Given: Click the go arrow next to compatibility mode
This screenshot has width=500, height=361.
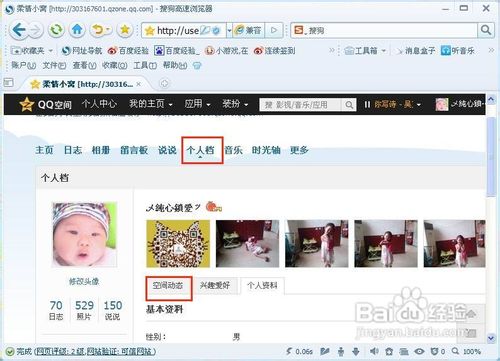Looking at the screenshot, I should pyautogui.click(x=274, y=30).
